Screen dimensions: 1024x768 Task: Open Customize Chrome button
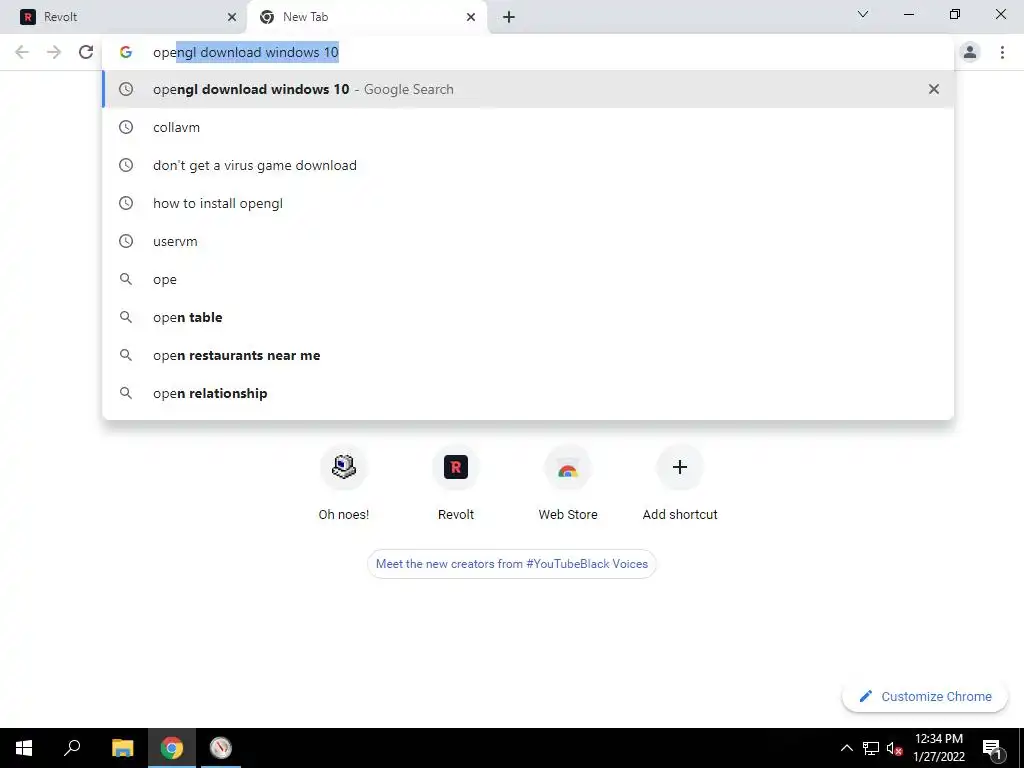pos(925,696)
